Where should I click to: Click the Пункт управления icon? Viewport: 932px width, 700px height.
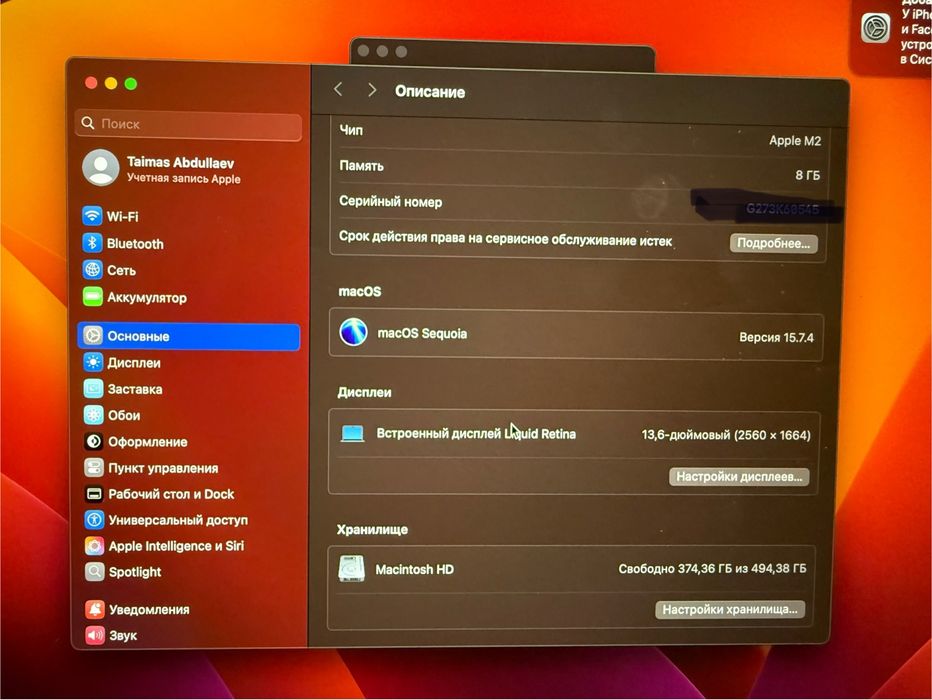(x=94, y=468)
